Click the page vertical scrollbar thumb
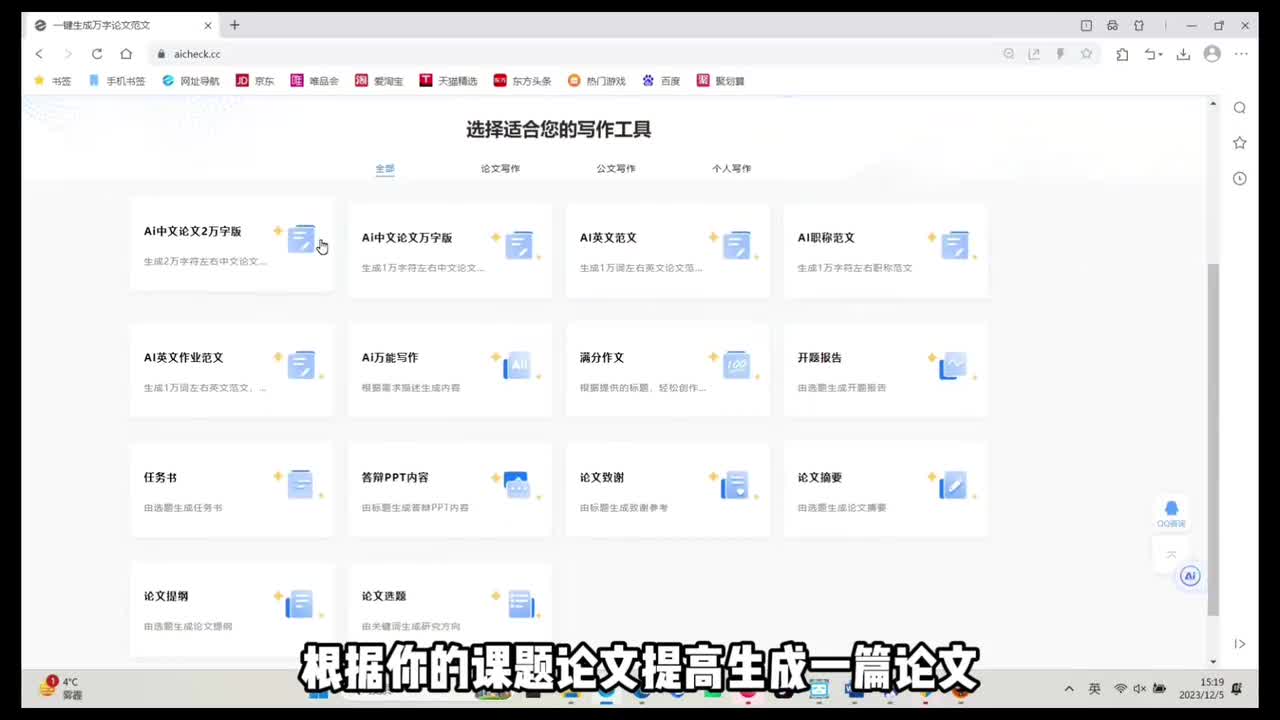The width and height of the screenshot is (1280, 720). pyautogui.click(x=1213, y=440)
